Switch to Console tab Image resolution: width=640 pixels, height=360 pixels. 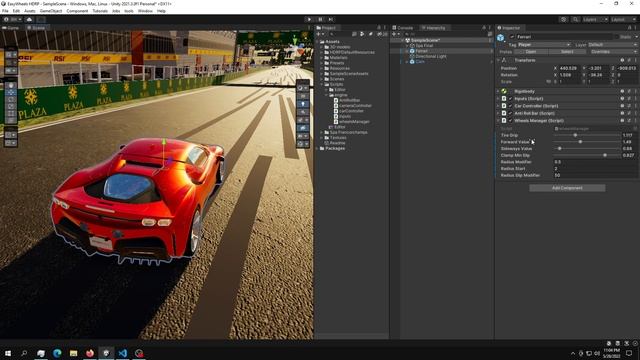click(402, 28)
